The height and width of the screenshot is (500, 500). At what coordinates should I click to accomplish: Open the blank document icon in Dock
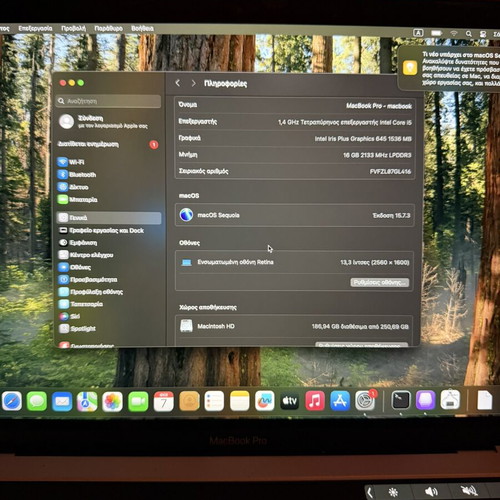coord(484,400)
